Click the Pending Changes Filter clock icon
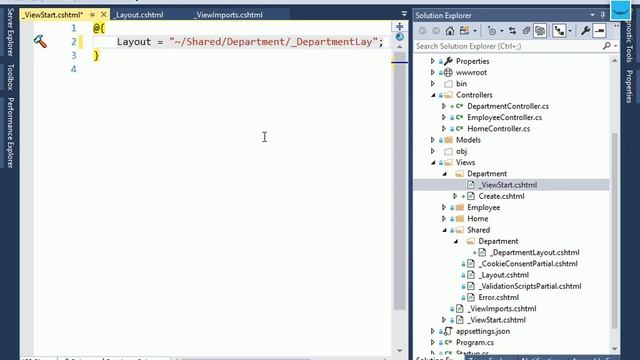Image resolution: width=640 pixels, height=360 pixels. coord(492,31)
